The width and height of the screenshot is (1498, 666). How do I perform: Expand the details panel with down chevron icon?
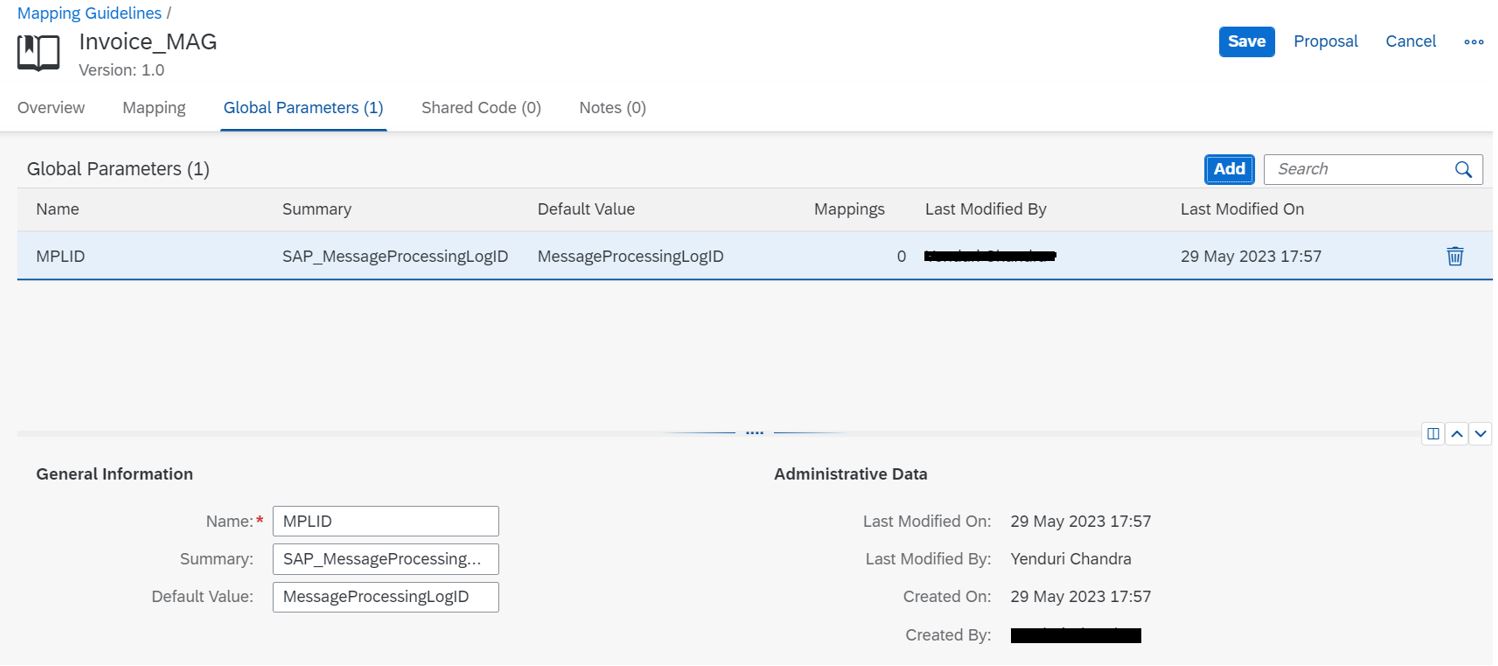point(1482,433)
